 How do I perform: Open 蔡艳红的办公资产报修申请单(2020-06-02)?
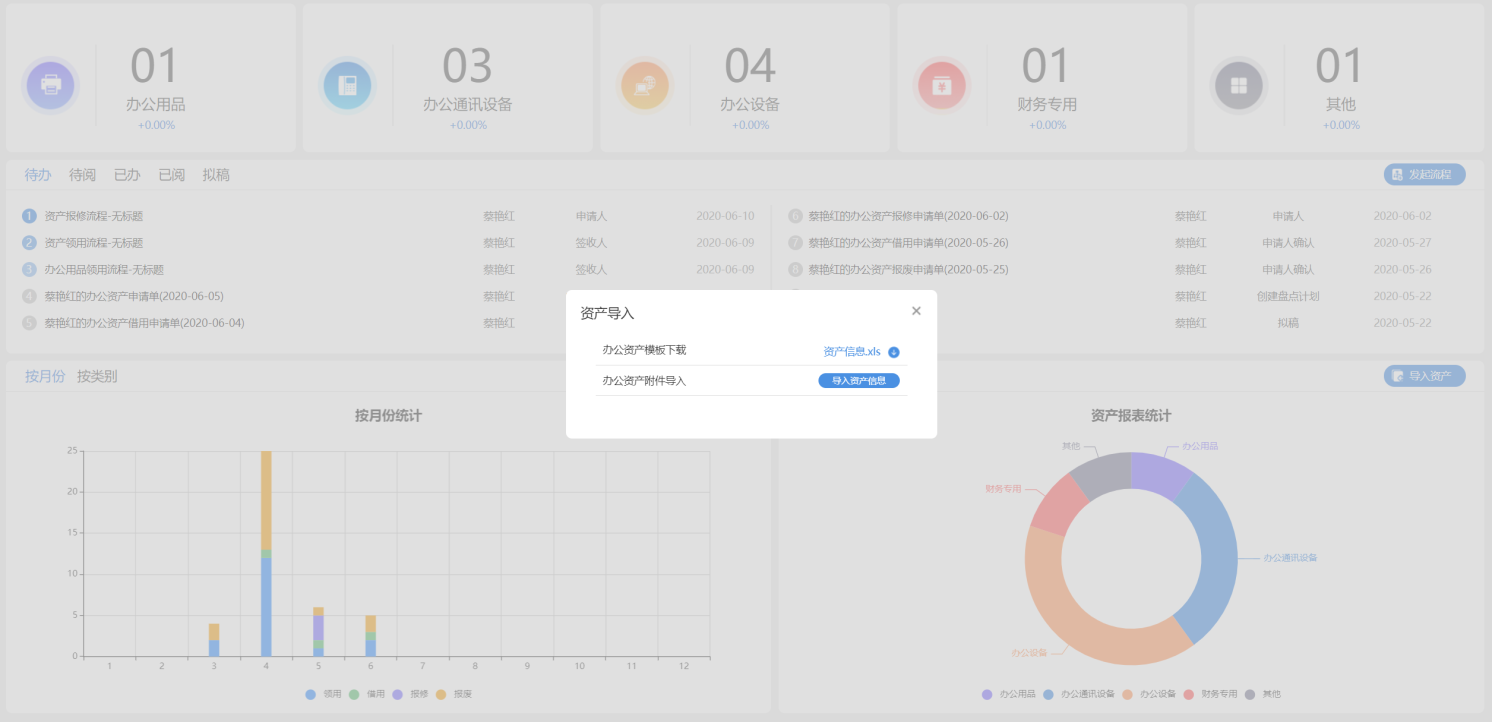point(908,216)
